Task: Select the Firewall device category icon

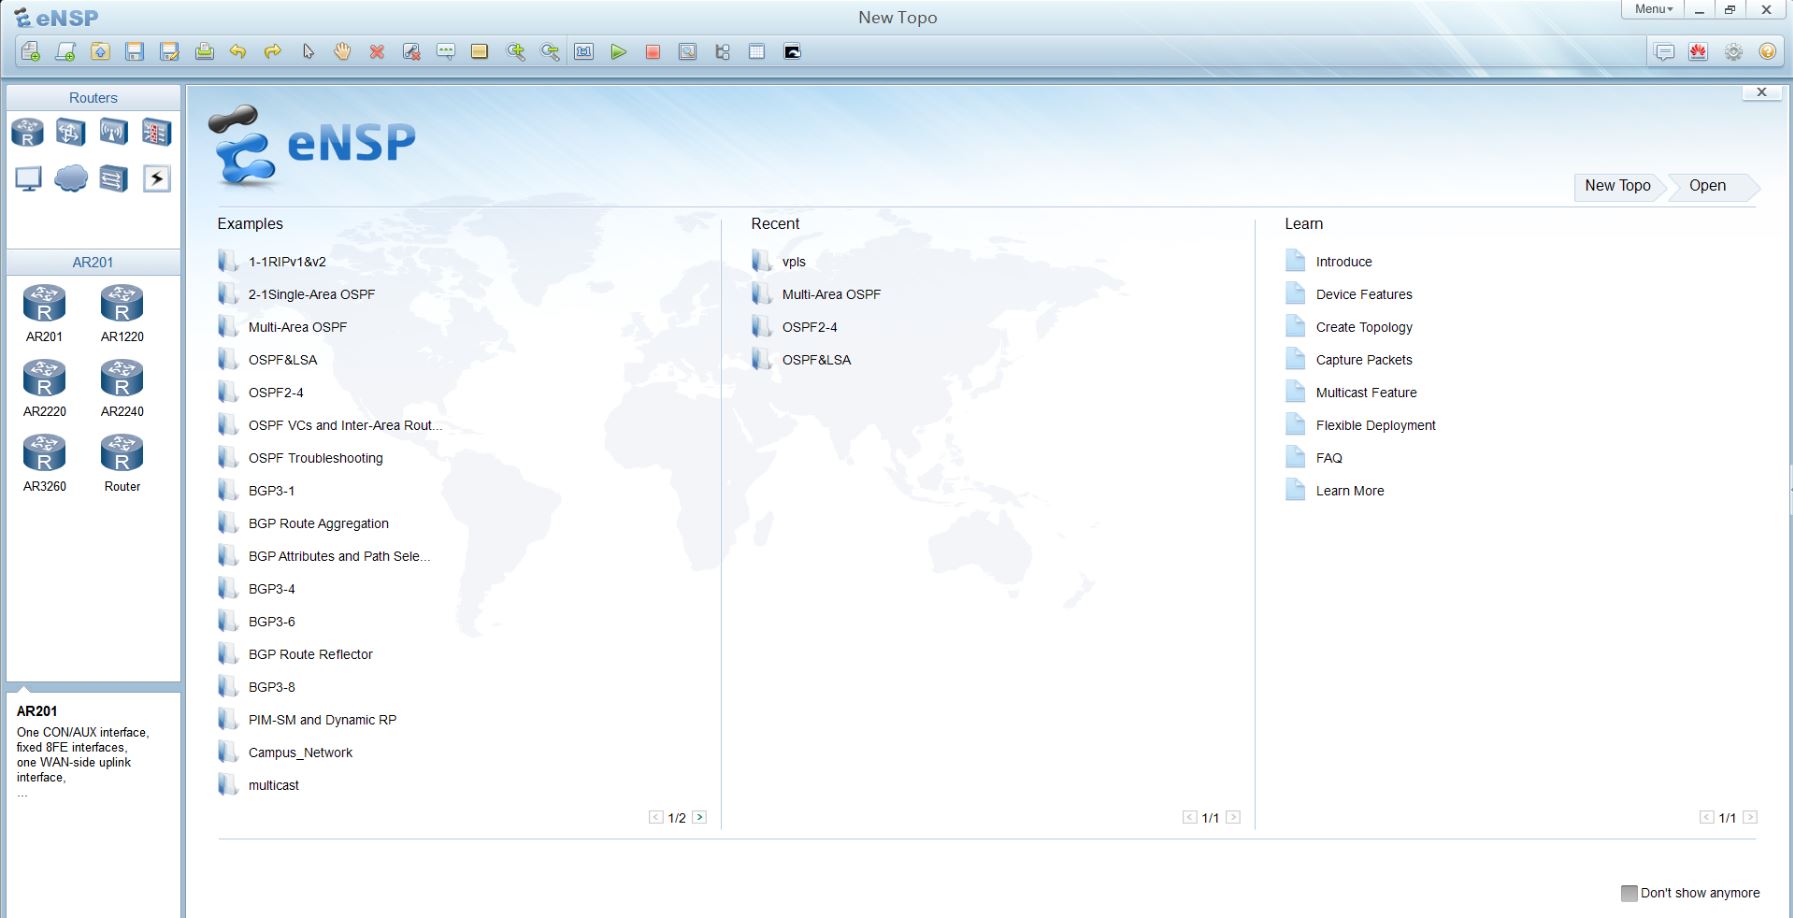Action: pyautogui.click(x=157, y=132)
